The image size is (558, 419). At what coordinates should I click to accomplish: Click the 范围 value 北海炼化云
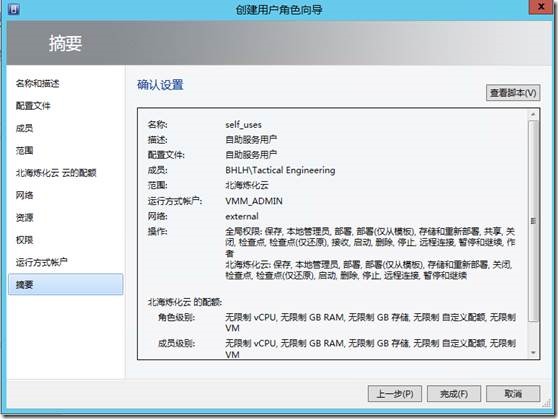point(247,185)
